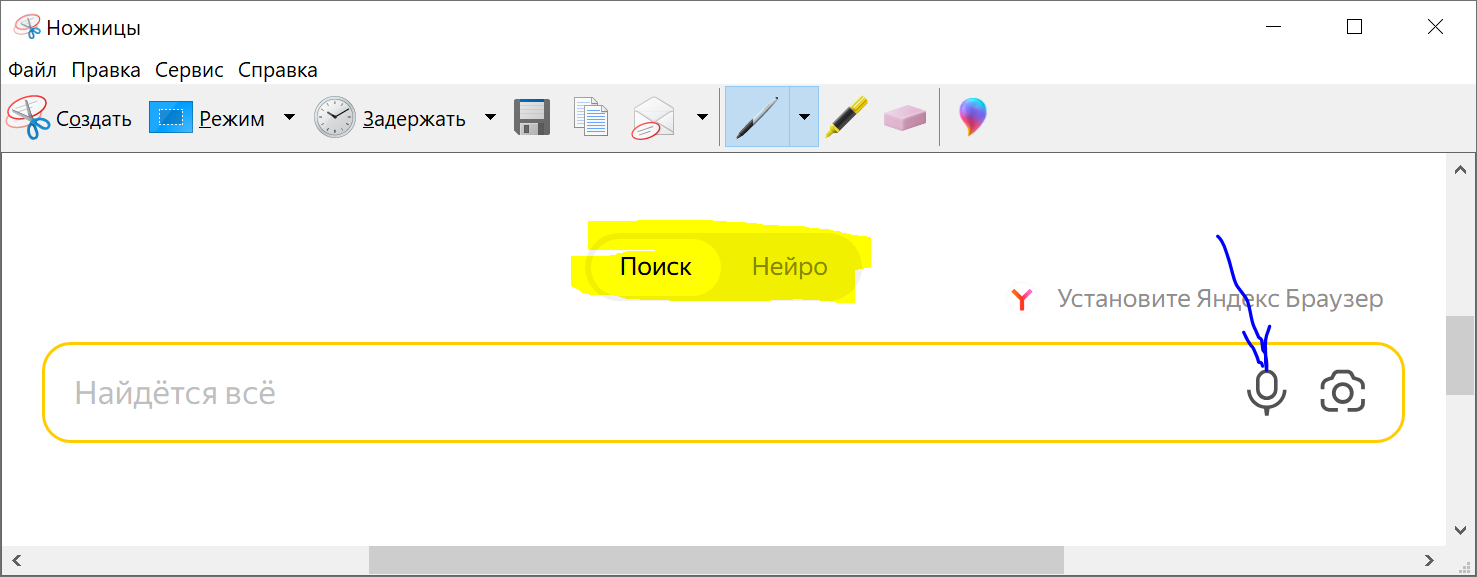
Task: Copy the snip using the copy icon
Action: (591, 118)
